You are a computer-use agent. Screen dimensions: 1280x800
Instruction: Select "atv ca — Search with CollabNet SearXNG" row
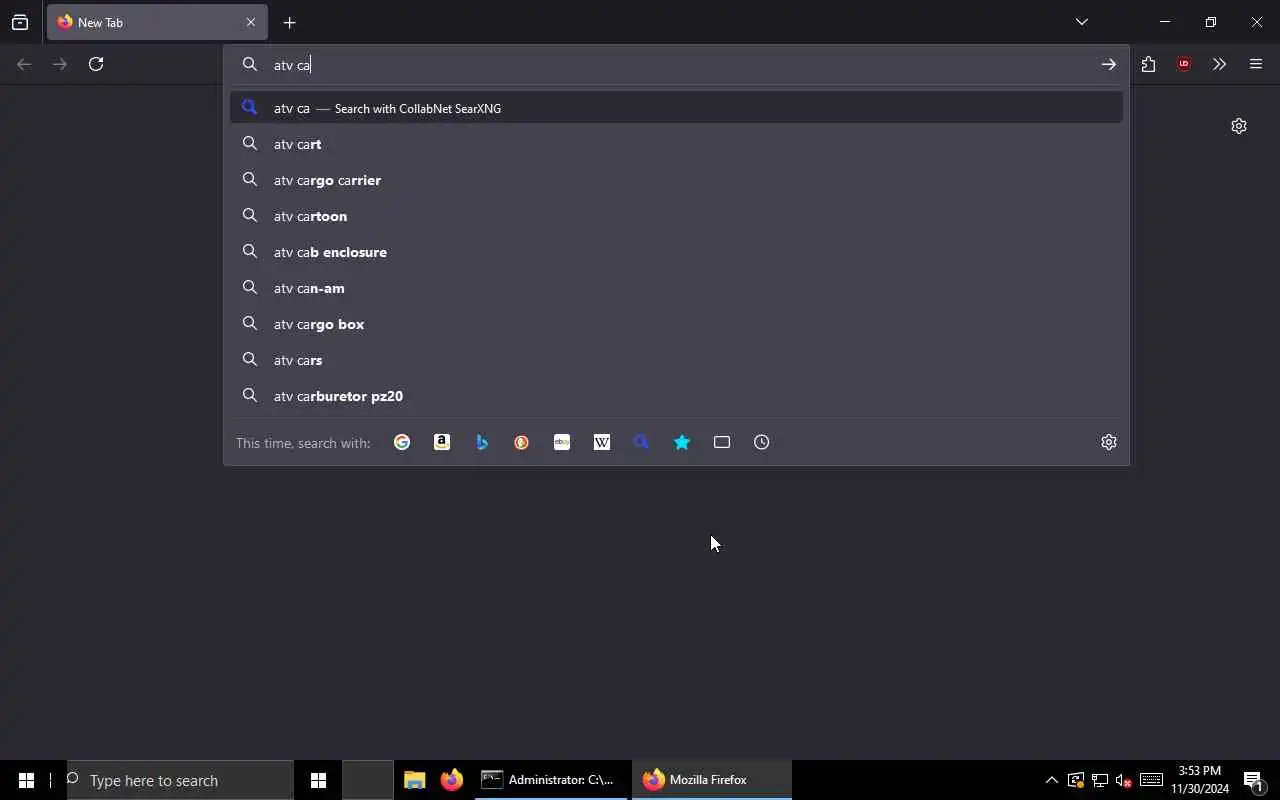click(676, 108)
